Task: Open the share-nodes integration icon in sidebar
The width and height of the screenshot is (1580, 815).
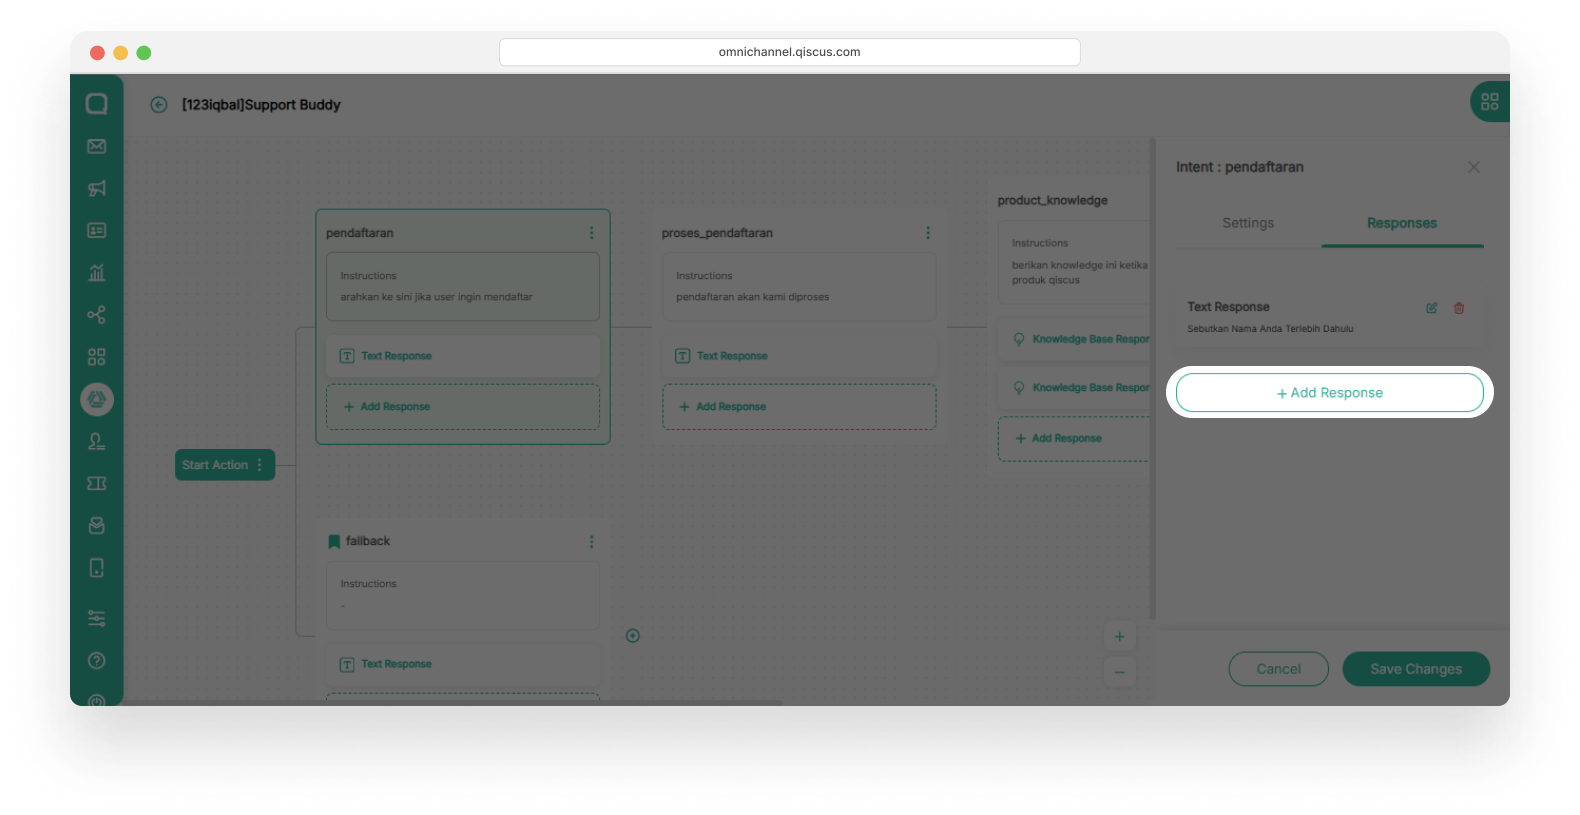Action: 97,315
